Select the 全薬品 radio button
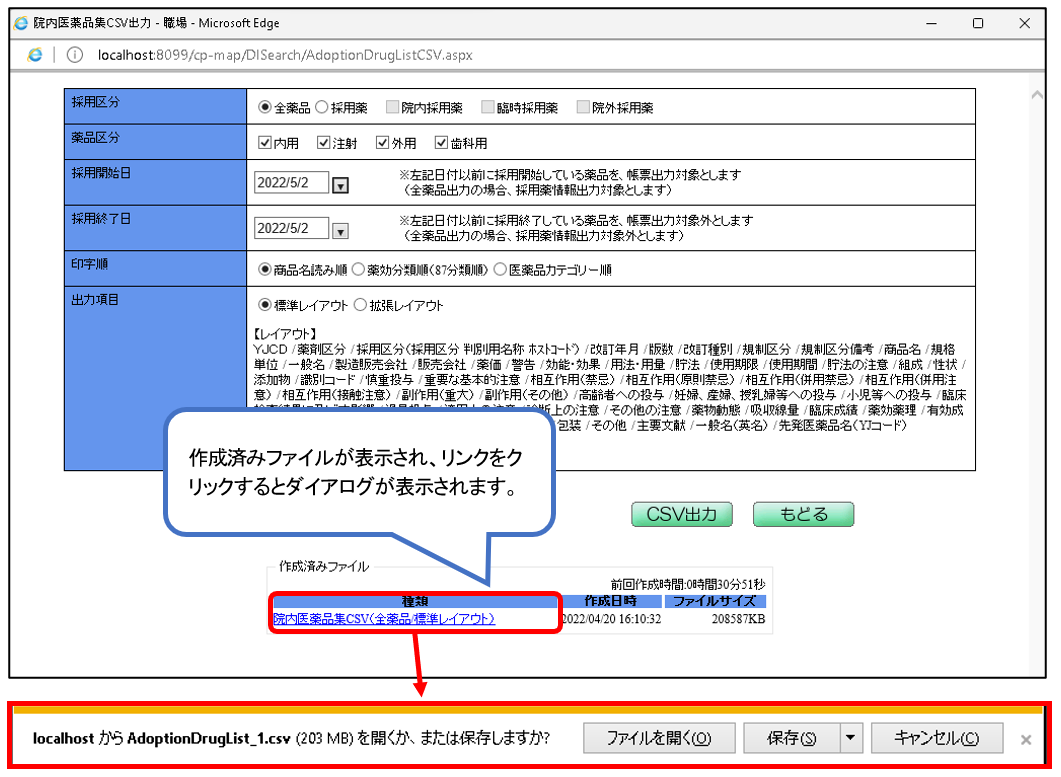Screen dimensions: 1061x777 (x=265, y=107)
